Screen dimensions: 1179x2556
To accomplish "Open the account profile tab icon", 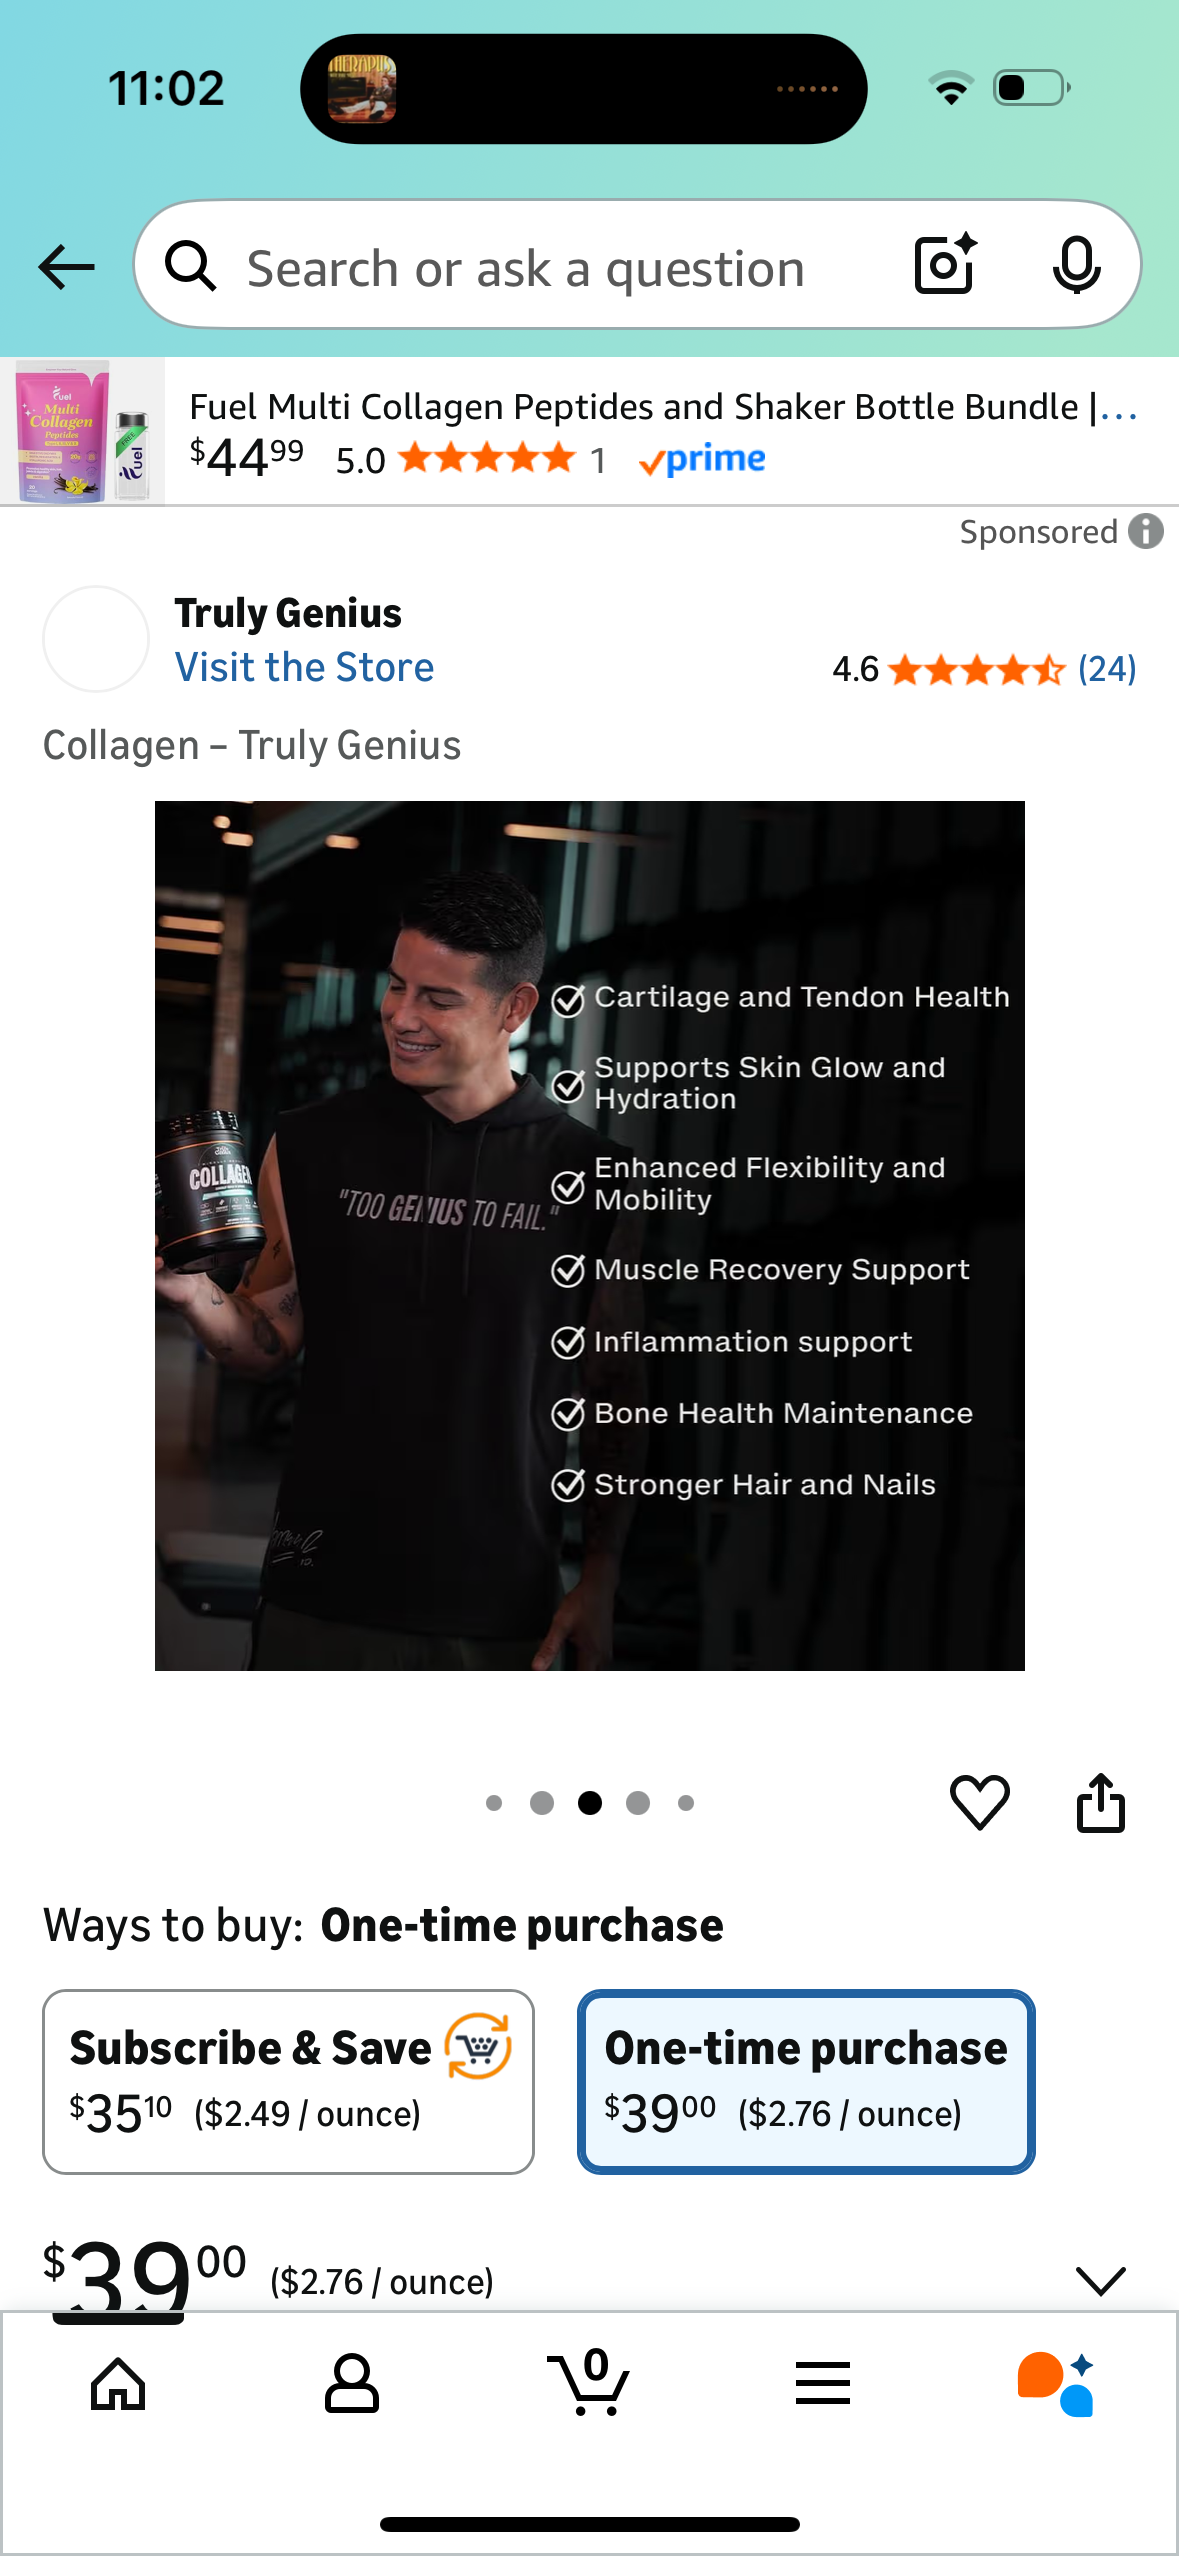I will [352, 2384].
